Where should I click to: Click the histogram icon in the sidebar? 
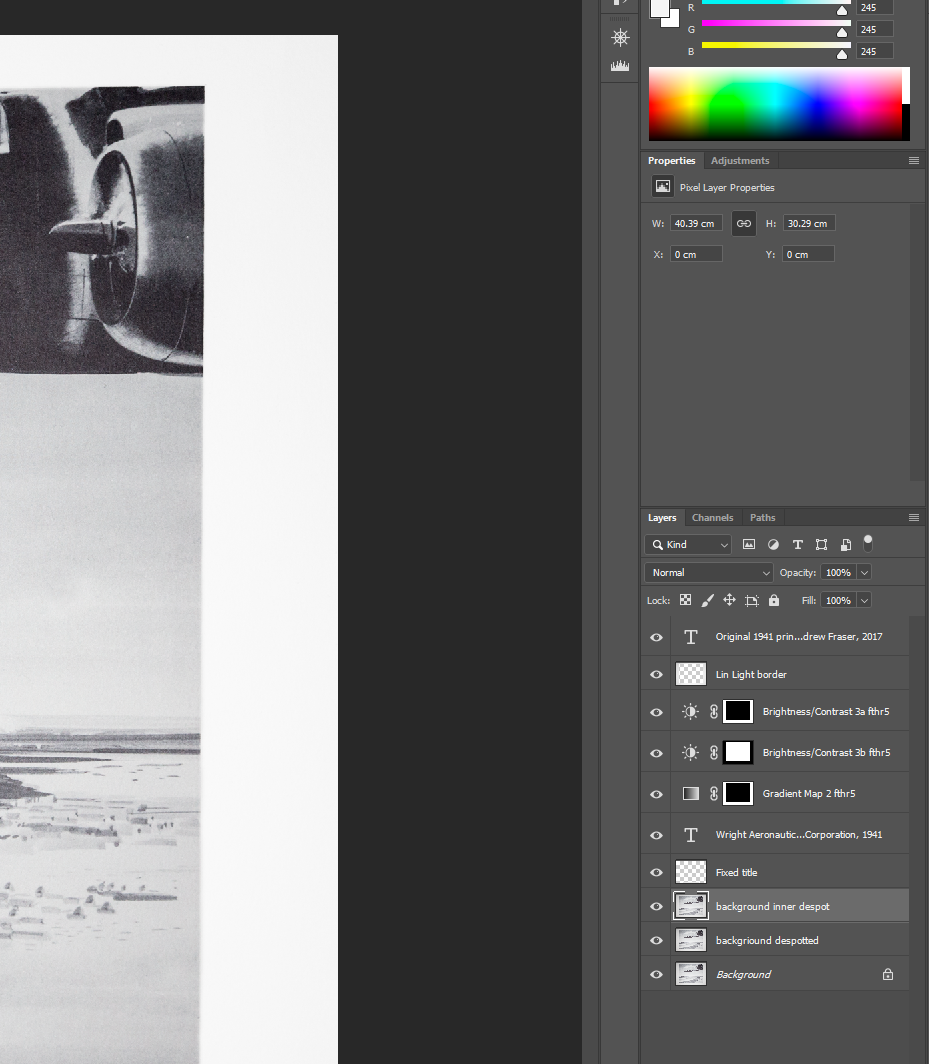[620, 64]
